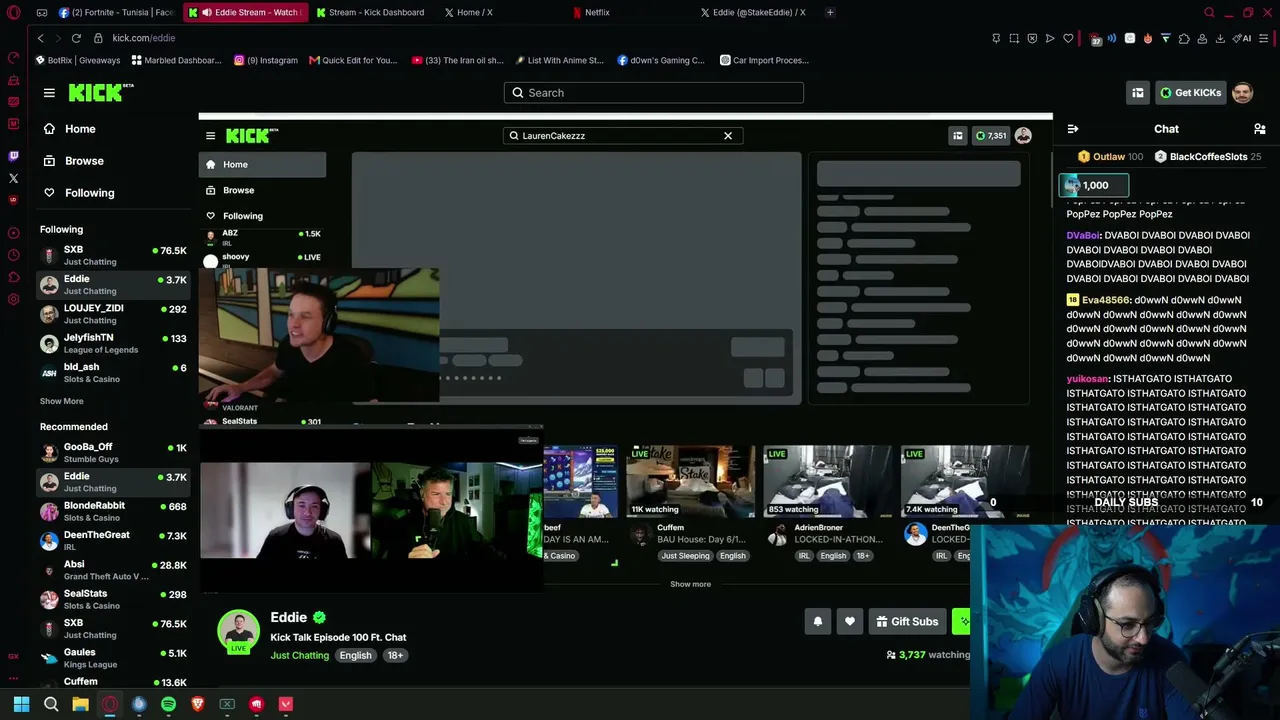This screenshot has width=1280, height=720.
Task: Open Brave browser from taskbar
Action: (x=197, y=704)
